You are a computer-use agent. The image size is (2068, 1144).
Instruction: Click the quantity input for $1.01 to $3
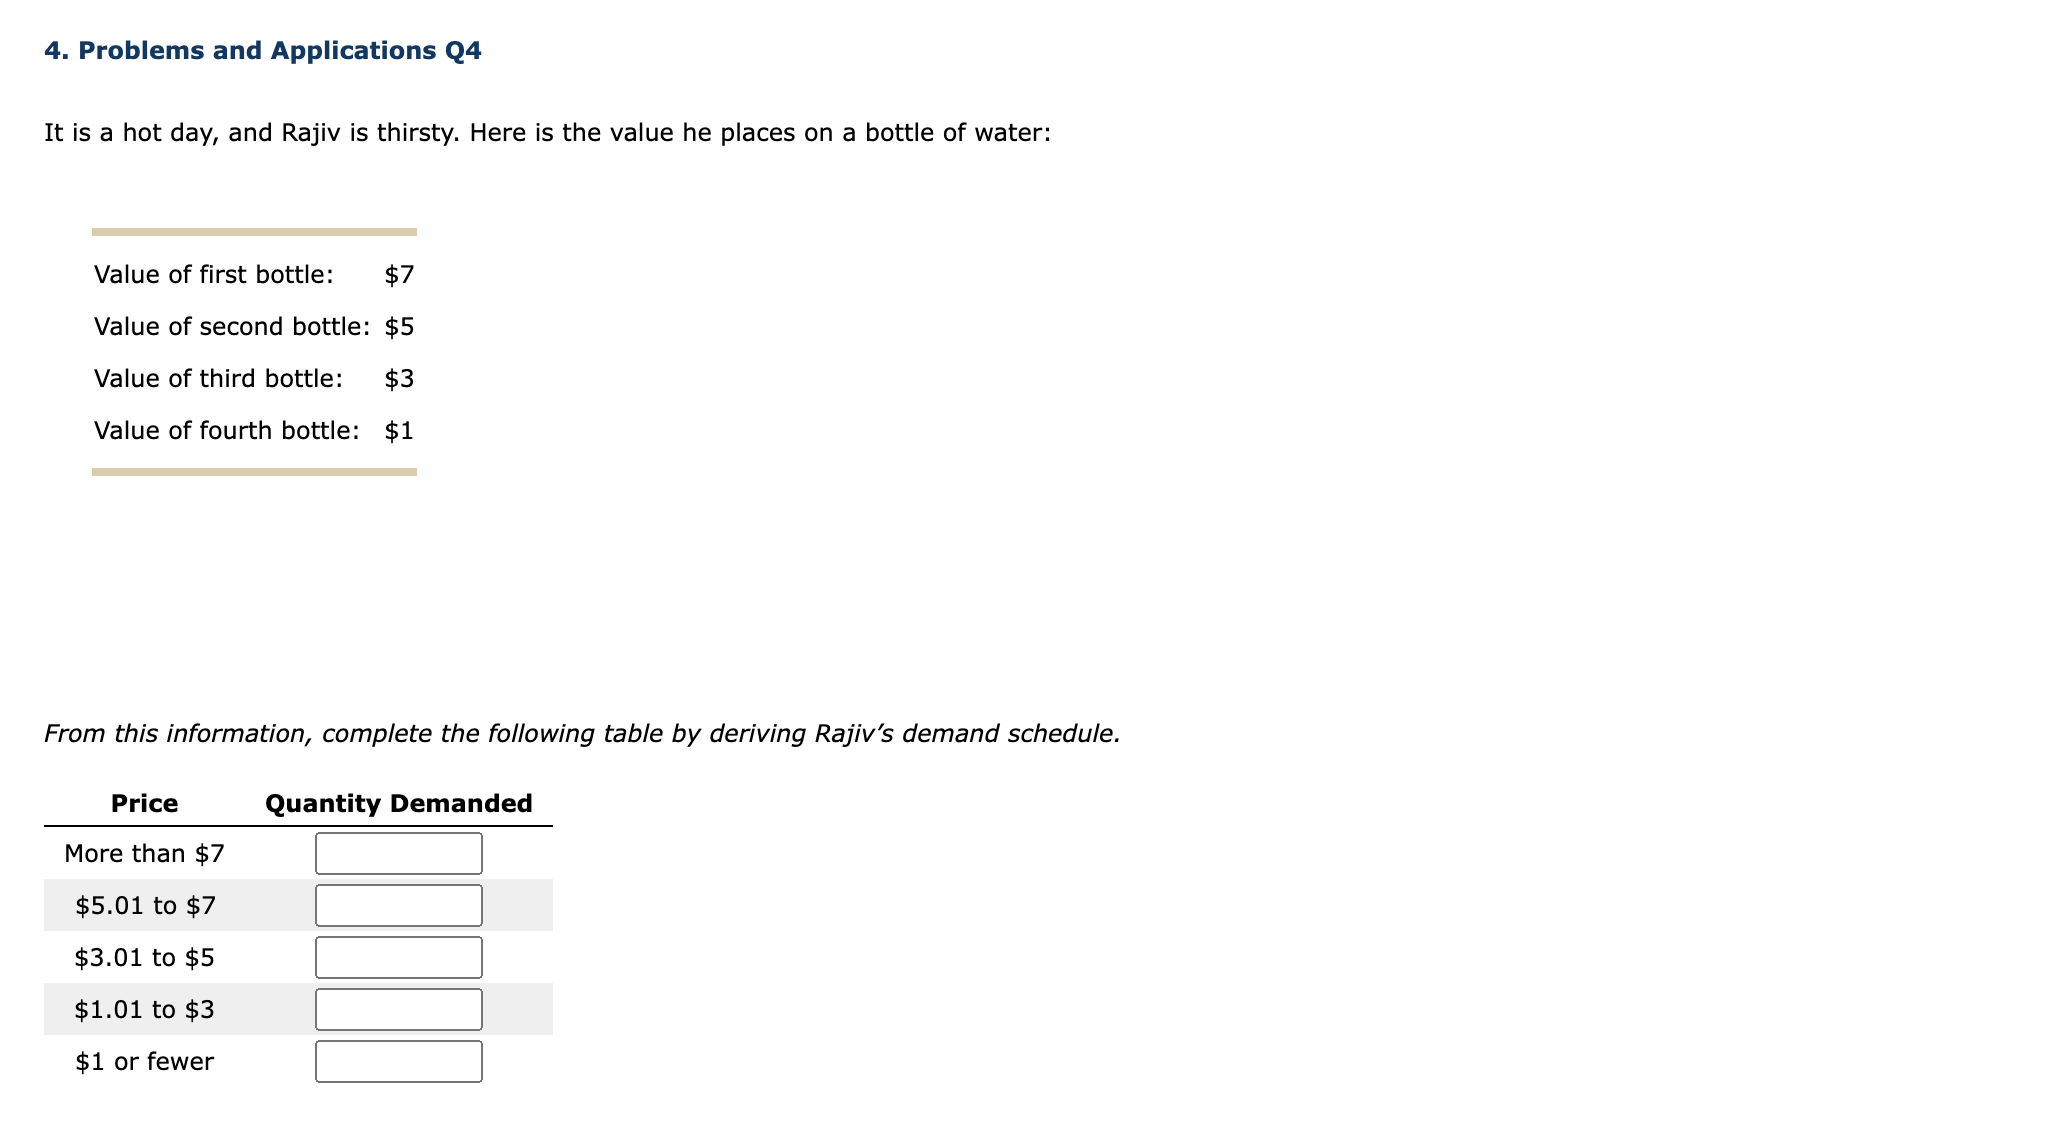pyautogui.click(x=398, y=1009)
